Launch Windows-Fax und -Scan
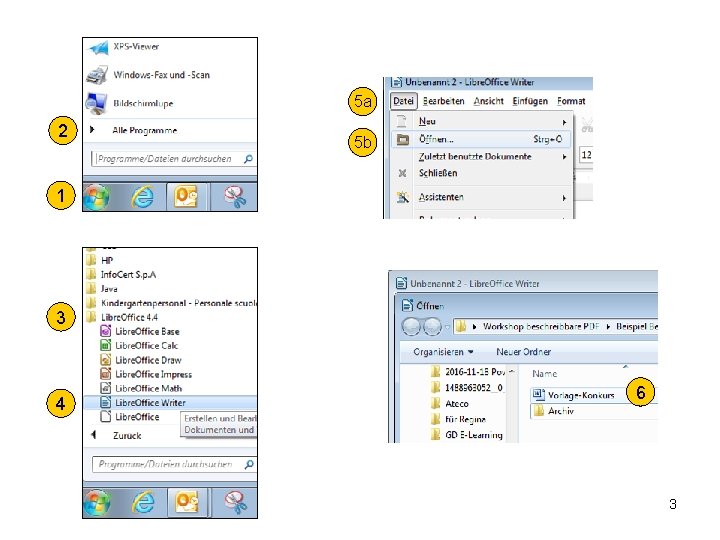720x540 pixels. click(148, 75)
